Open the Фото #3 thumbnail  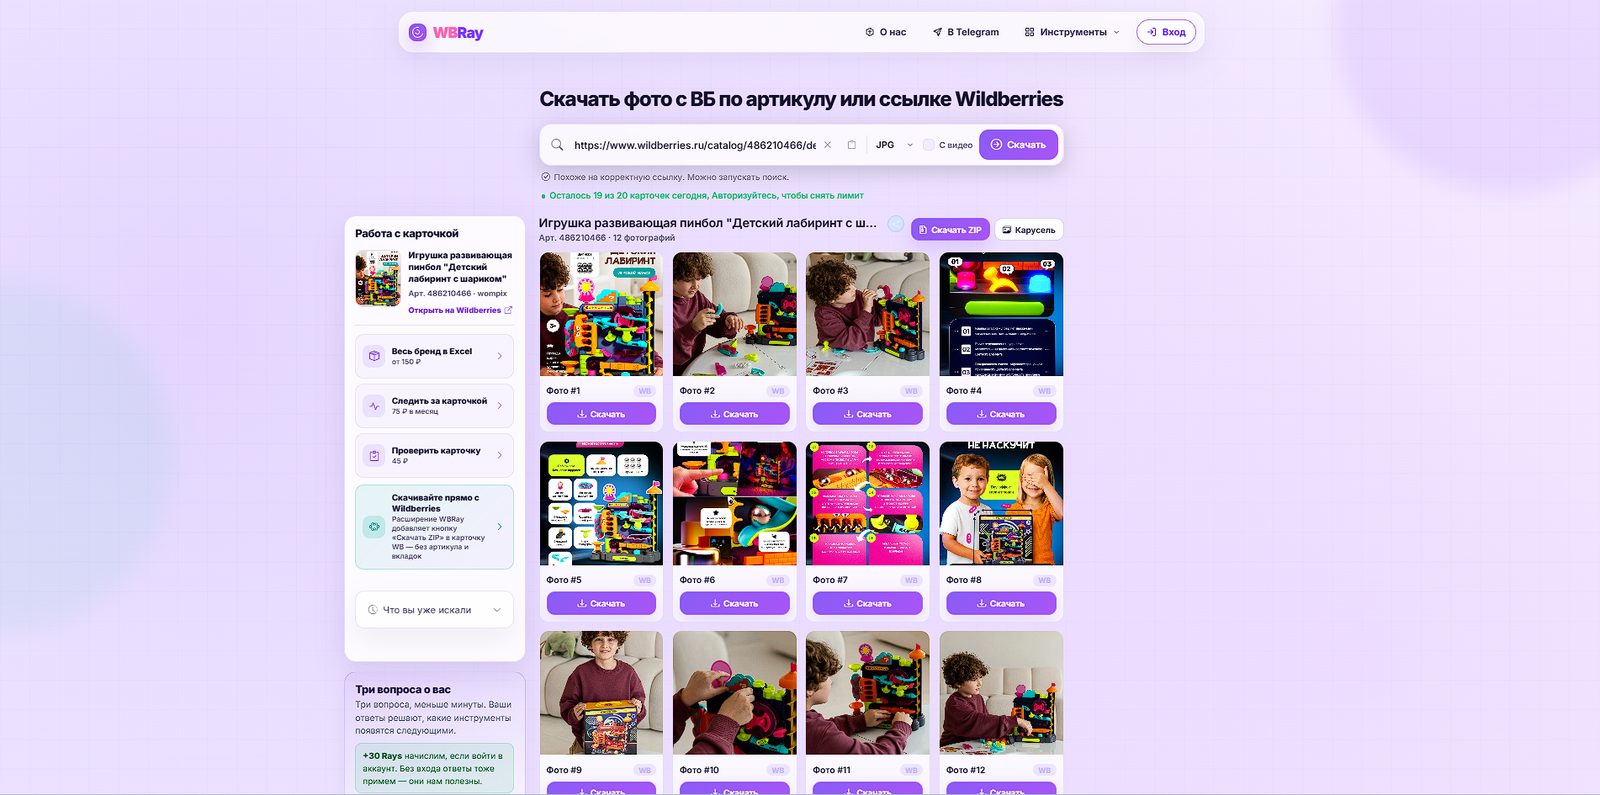(868, 314)
